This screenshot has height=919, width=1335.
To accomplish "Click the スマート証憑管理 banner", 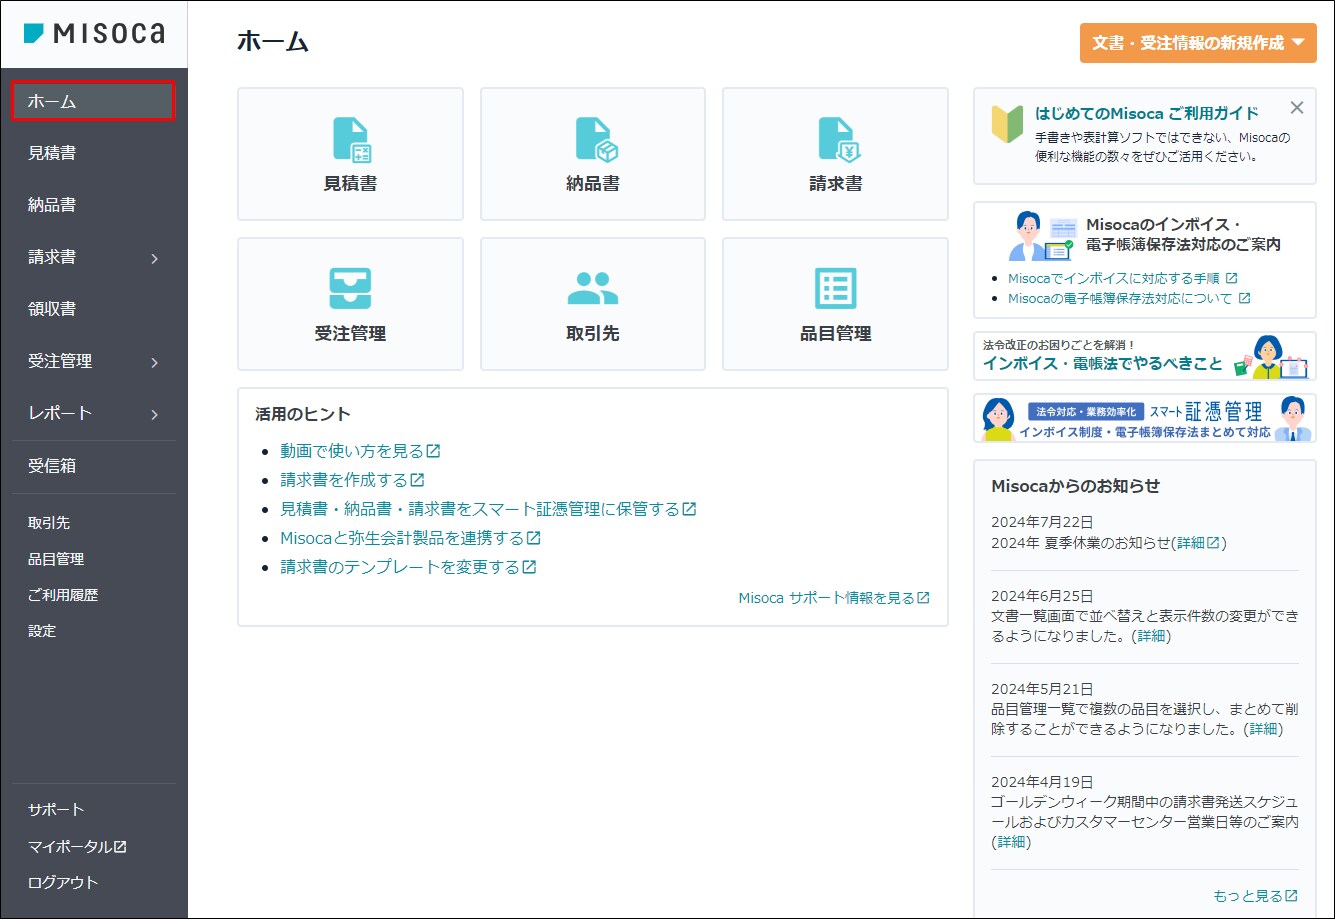I will tap(1145, 418).
